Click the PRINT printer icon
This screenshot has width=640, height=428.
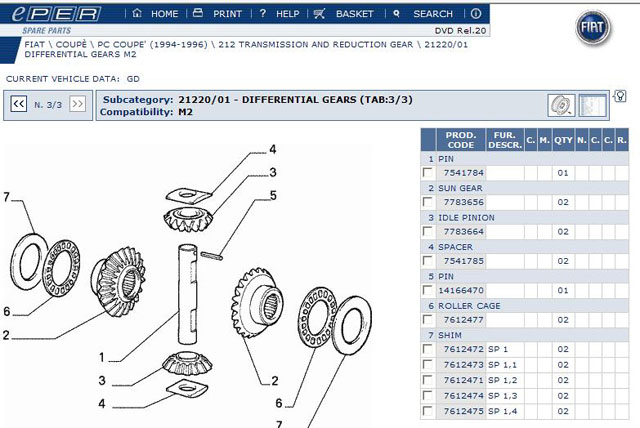(x=197, y=14)
